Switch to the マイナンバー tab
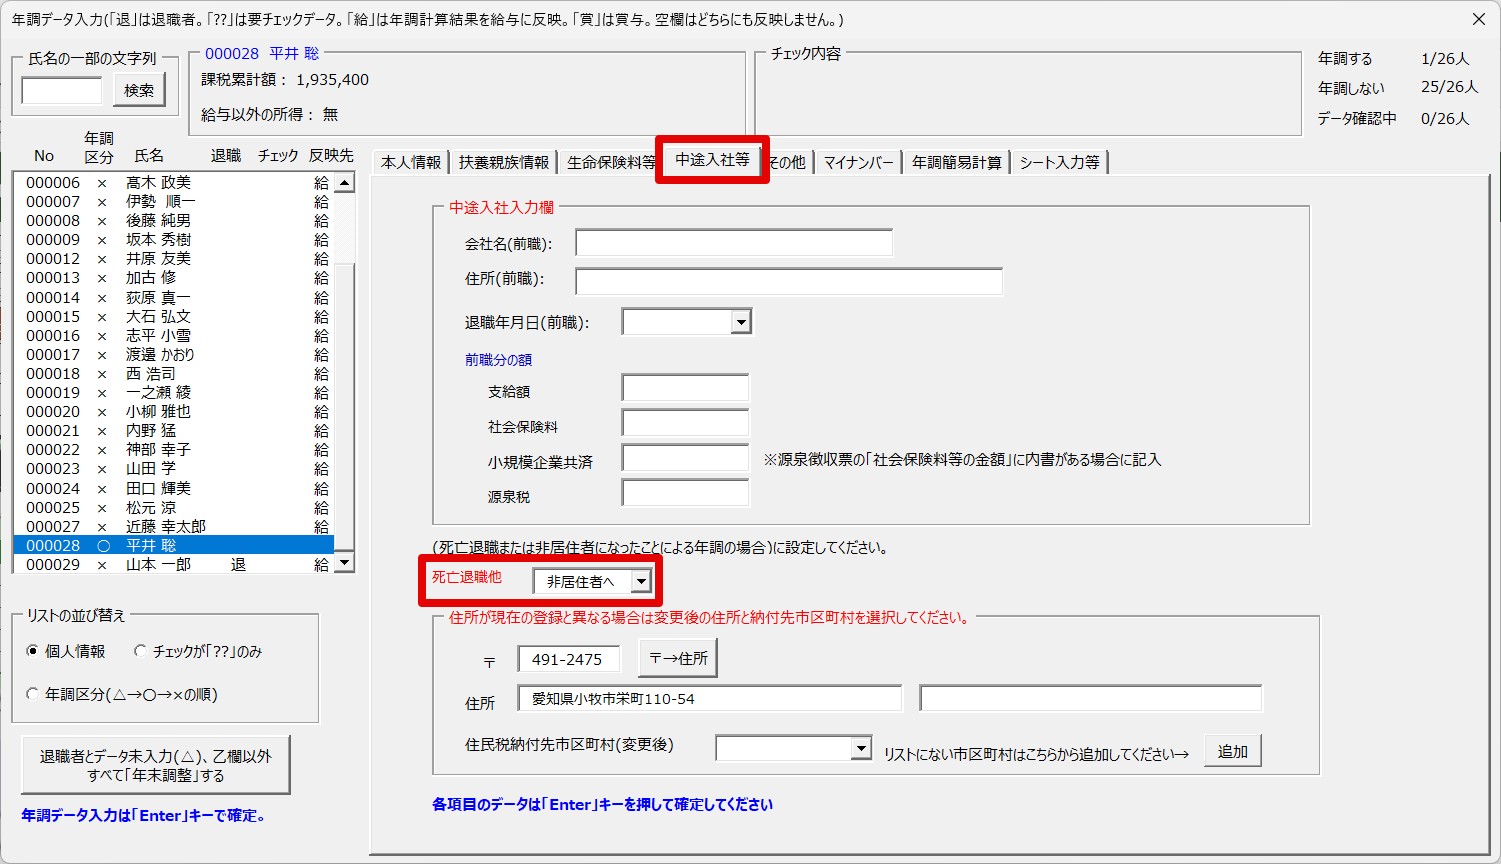Screen dimensions: 1501x864 [x=858, y=162]
